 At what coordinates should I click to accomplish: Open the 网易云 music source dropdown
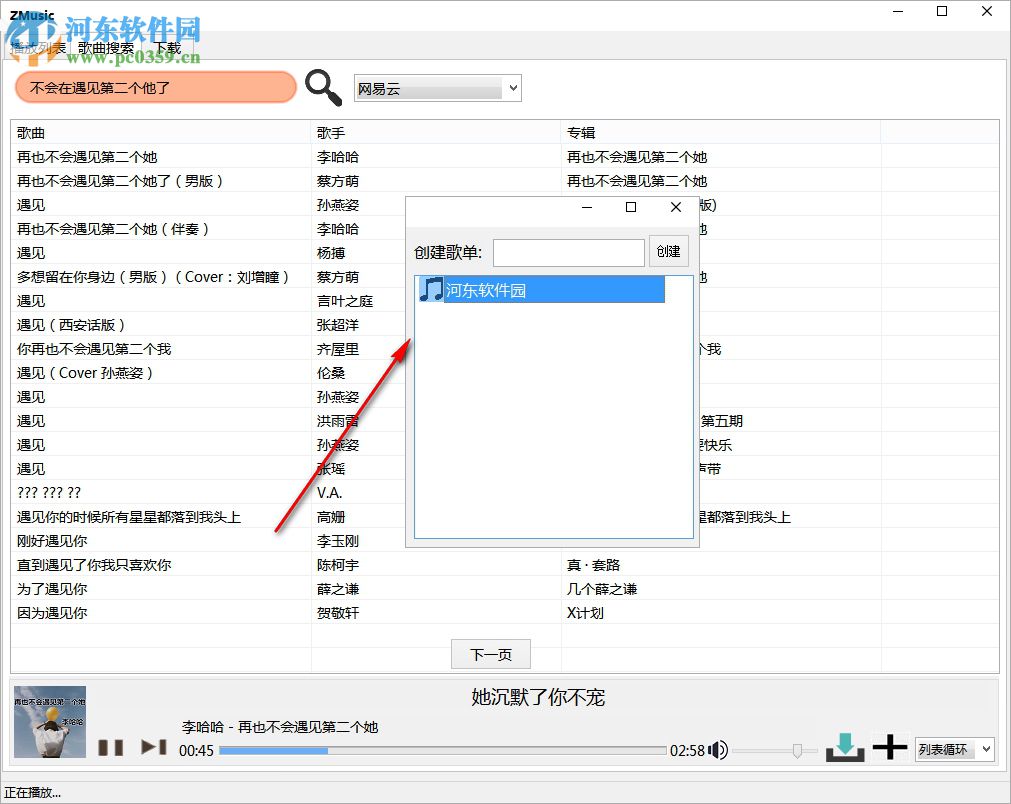click(x=437, y=88)
